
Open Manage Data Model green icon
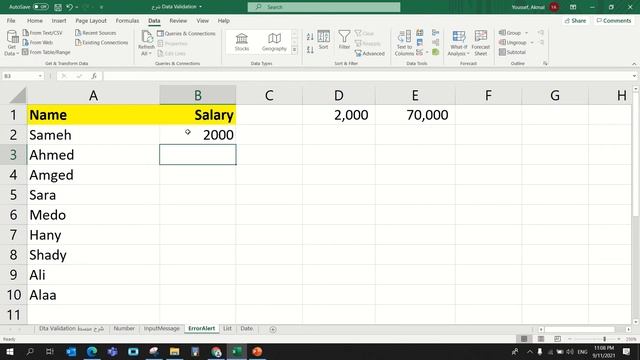tap(436, 52)
